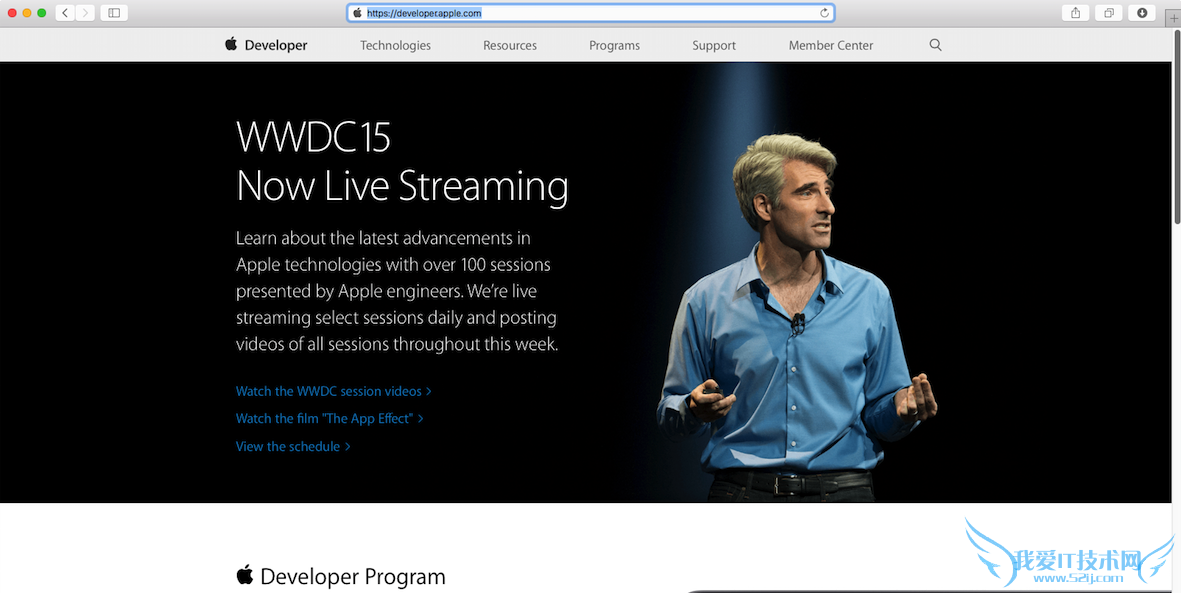Open the Resources menu item
The width and height of the screenshot is (1181, 593).
tap(510, 45)
